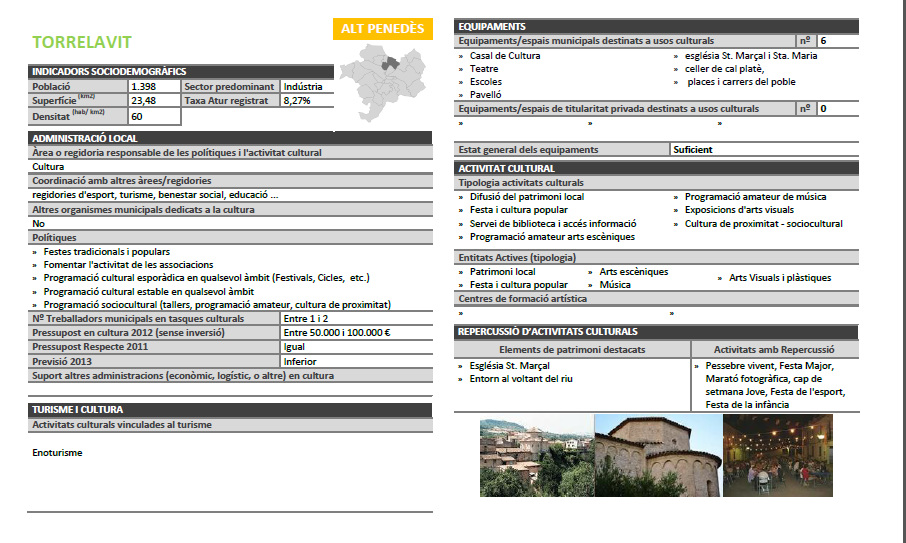Click the ALT PENEDÈS yellow badge

383,29
